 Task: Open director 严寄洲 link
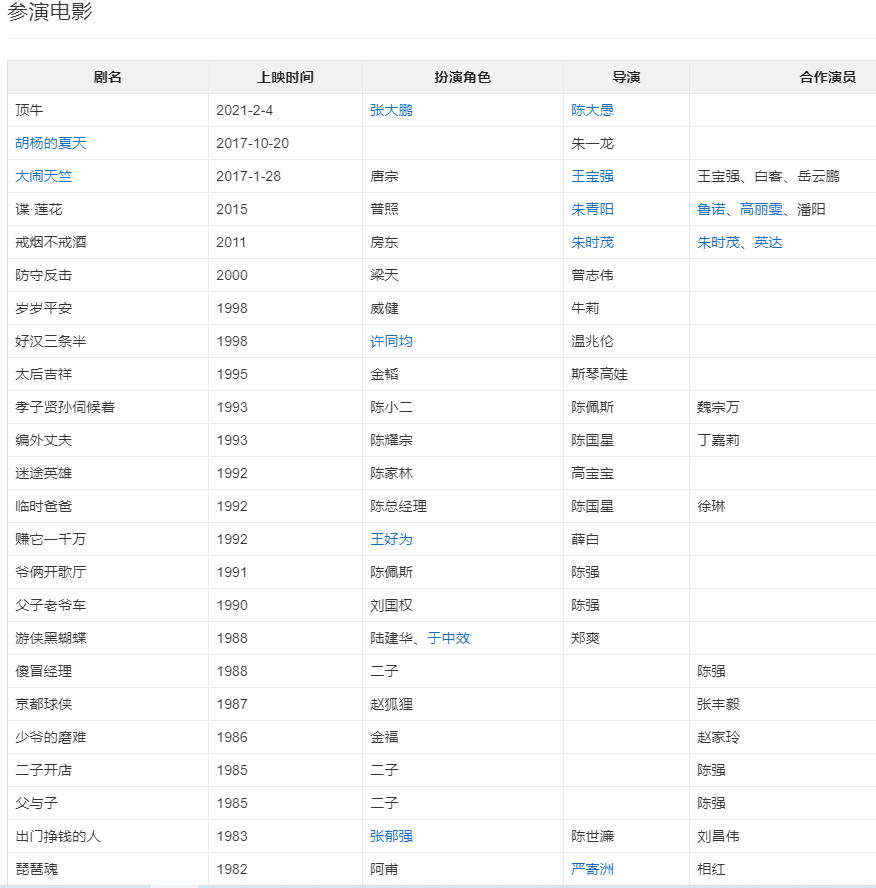(592, 869)
